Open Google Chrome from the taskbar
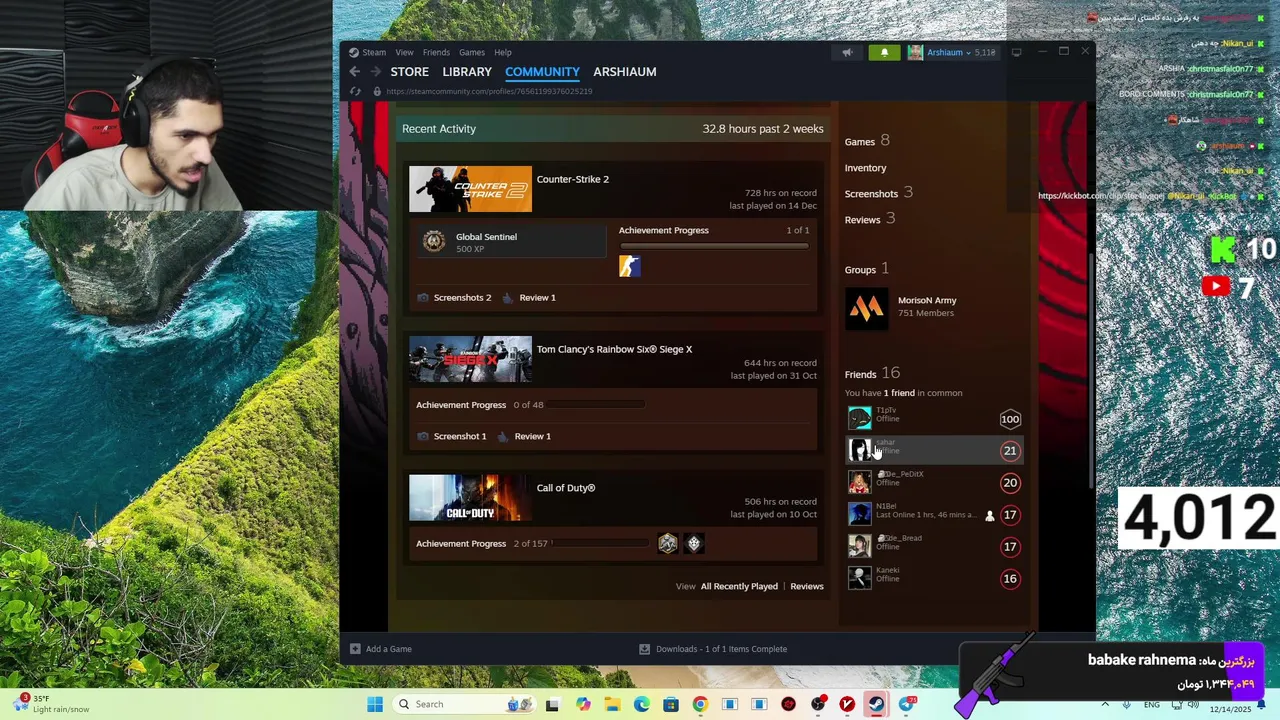Viewport: 1280px width, 720px height. pos(700,704)
